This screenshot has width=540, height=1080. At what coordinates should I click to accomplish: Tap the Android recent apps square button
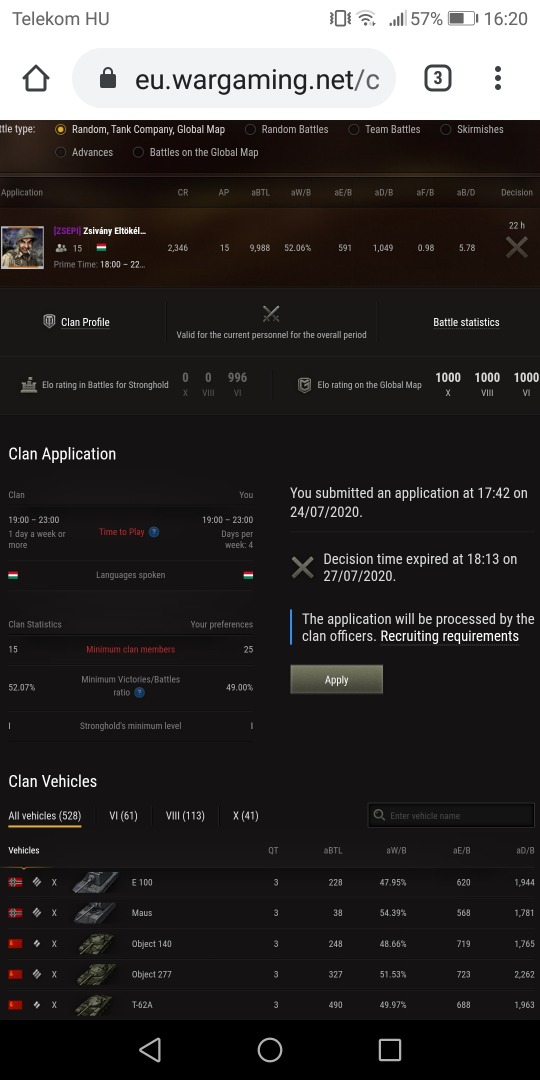point(390,1050)
